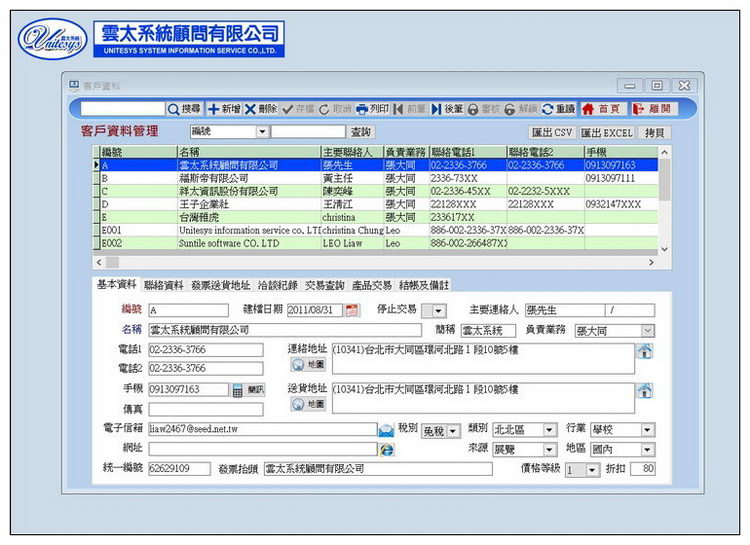The width and height of the screenshot is (750, 545).
Task: Click the 搜尋 search magnifier button
Action: tap(184, 108)
